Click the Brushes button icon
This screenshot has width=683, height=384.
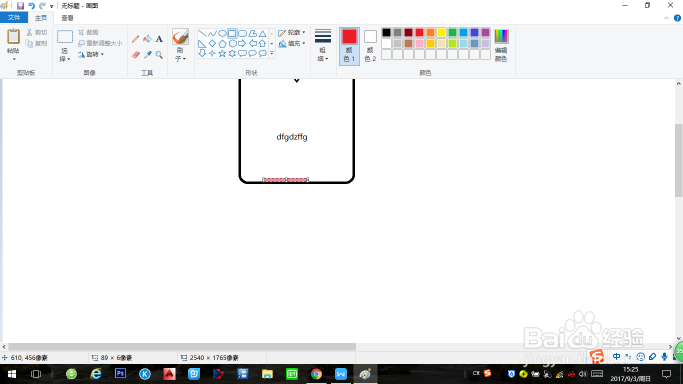(180, 37)
